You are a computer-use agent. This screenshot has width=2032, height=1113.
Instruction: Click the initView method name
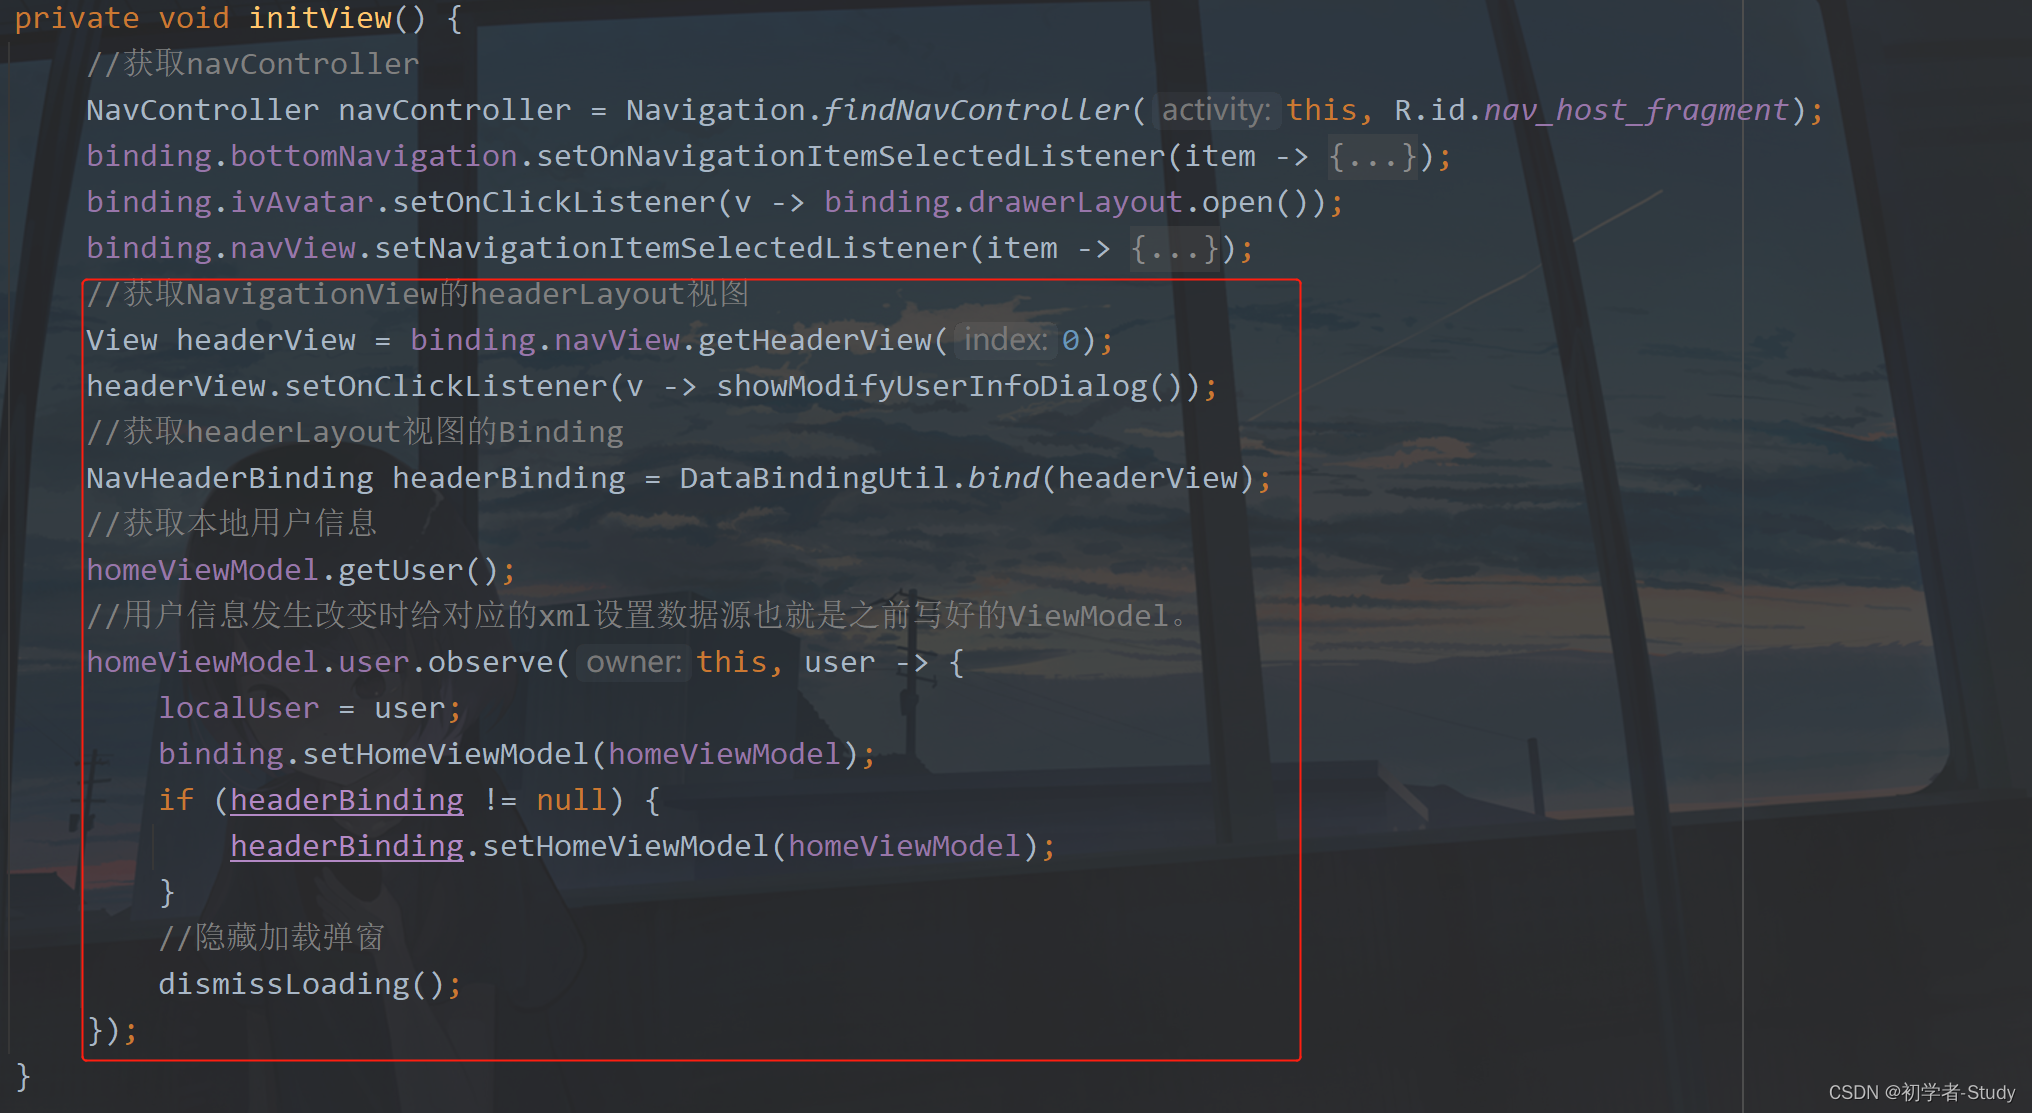click(x=320, y=18)
